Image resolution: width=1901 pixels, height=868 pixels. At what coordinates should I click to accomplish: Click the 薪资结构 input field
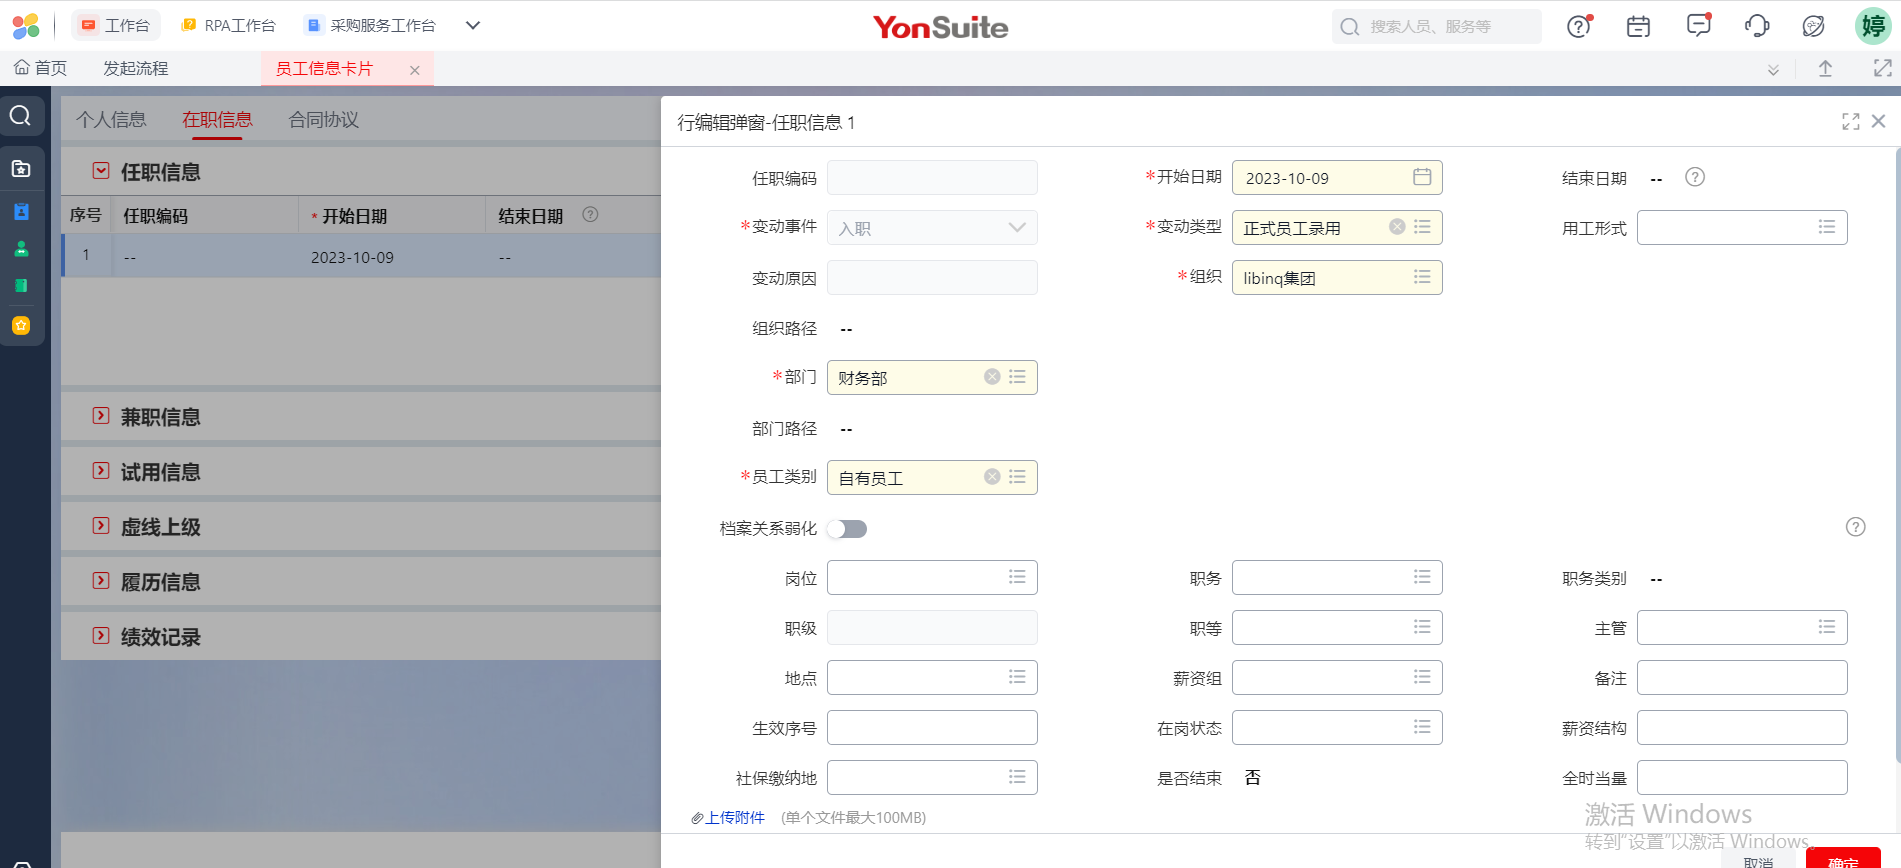[x=1742, y=727]
